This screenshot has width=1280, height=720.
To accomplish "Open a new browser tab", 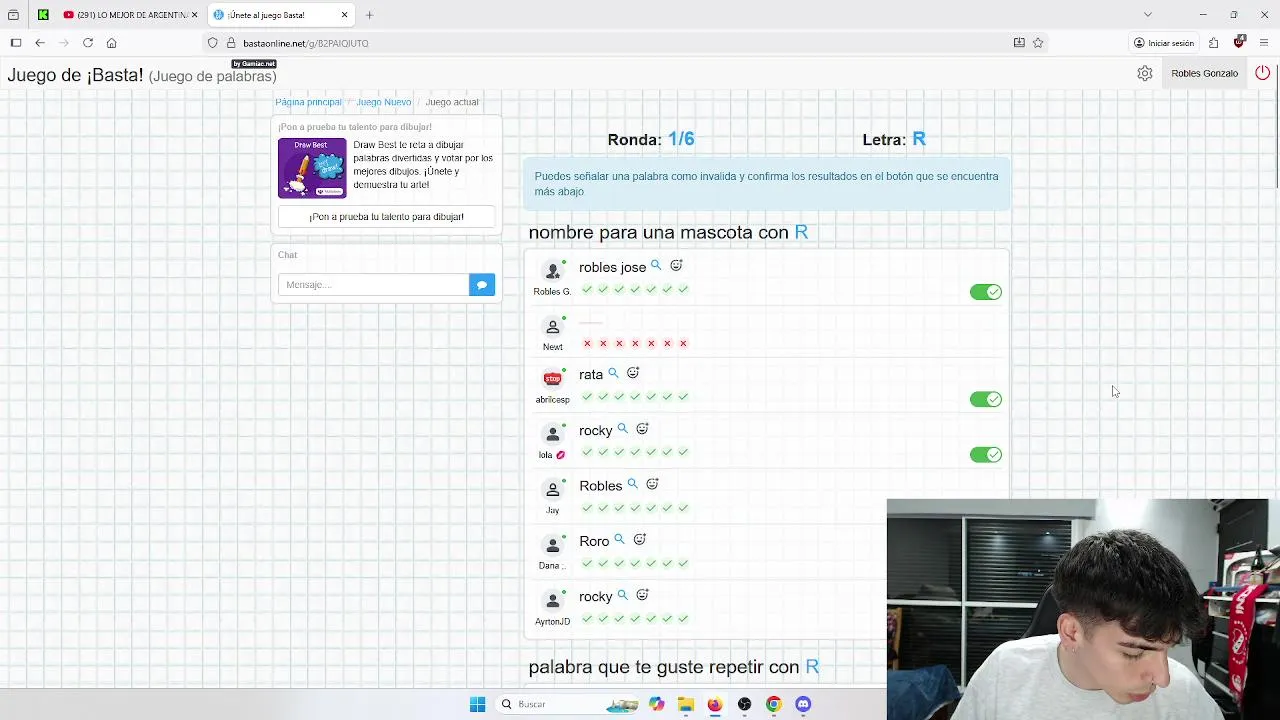I will (369, 15).
